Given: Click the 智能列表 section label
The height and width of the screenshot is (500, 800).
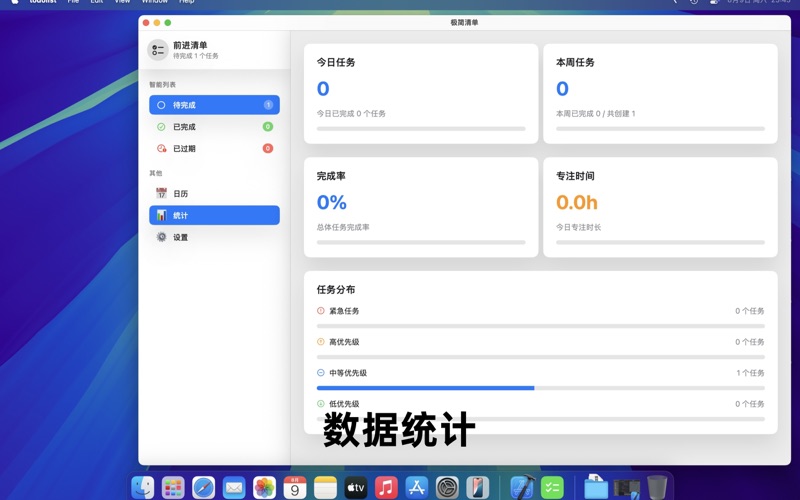Looking at the screenshot, I should 162,85.
